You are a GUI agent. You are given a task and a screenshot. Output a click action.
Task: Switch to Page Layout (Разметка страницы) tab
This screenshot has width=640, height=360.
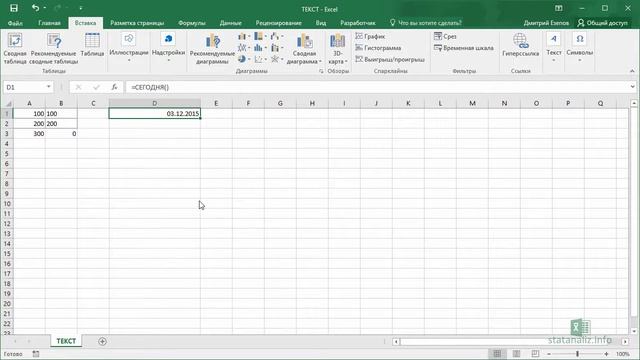coord(137,23)
